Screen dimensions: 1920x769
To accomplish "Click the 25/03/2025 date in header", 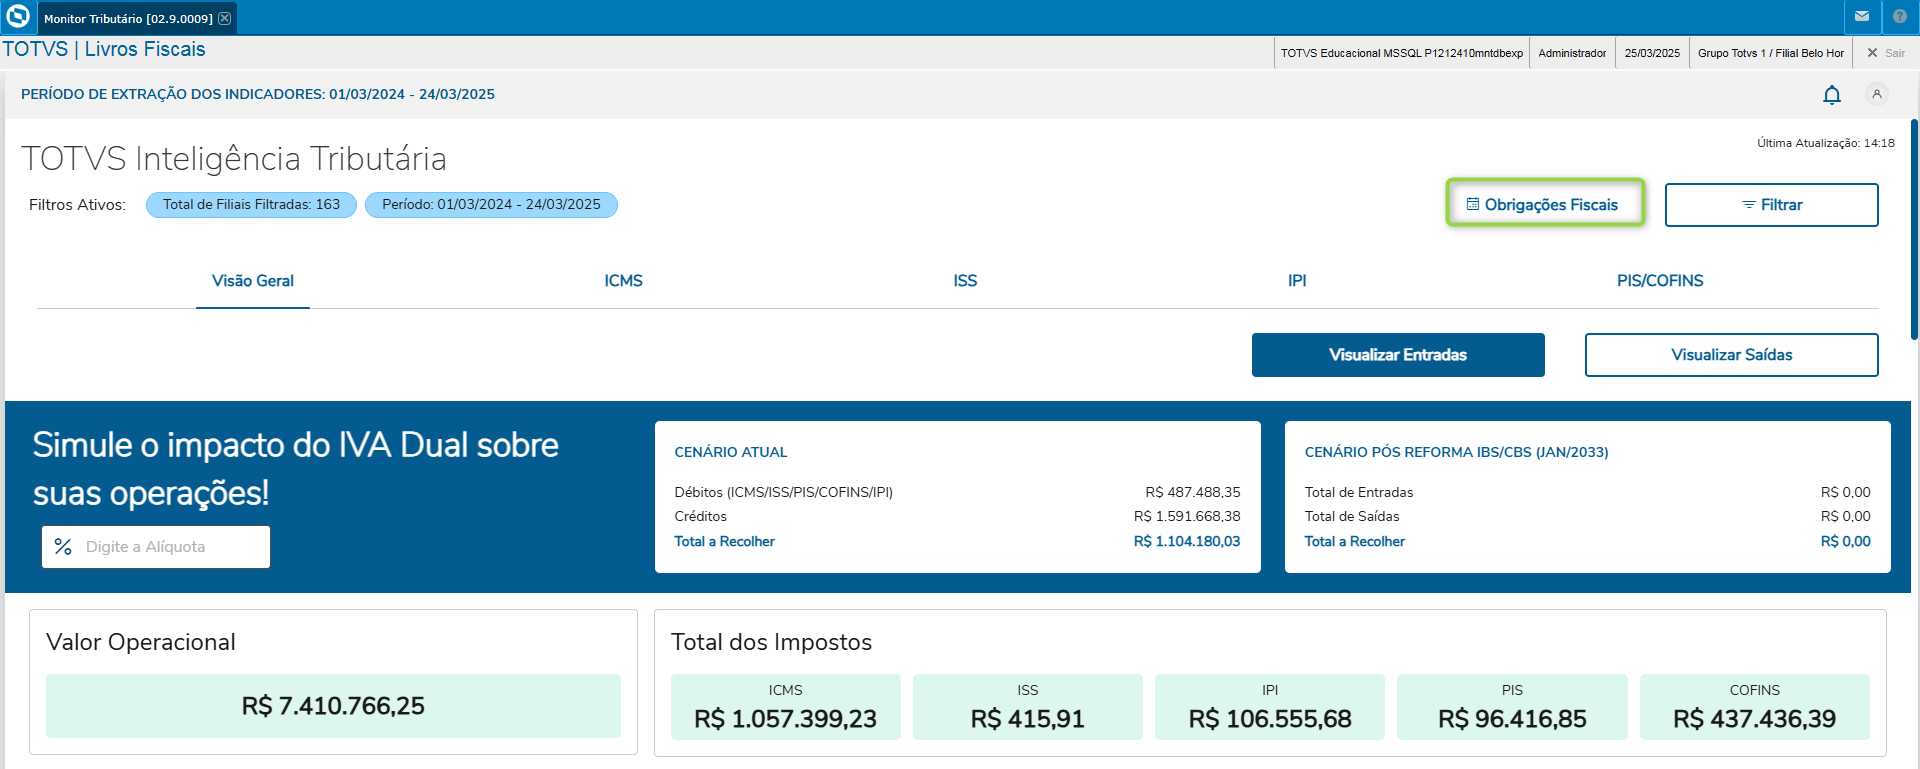I will coord(1652,53).
